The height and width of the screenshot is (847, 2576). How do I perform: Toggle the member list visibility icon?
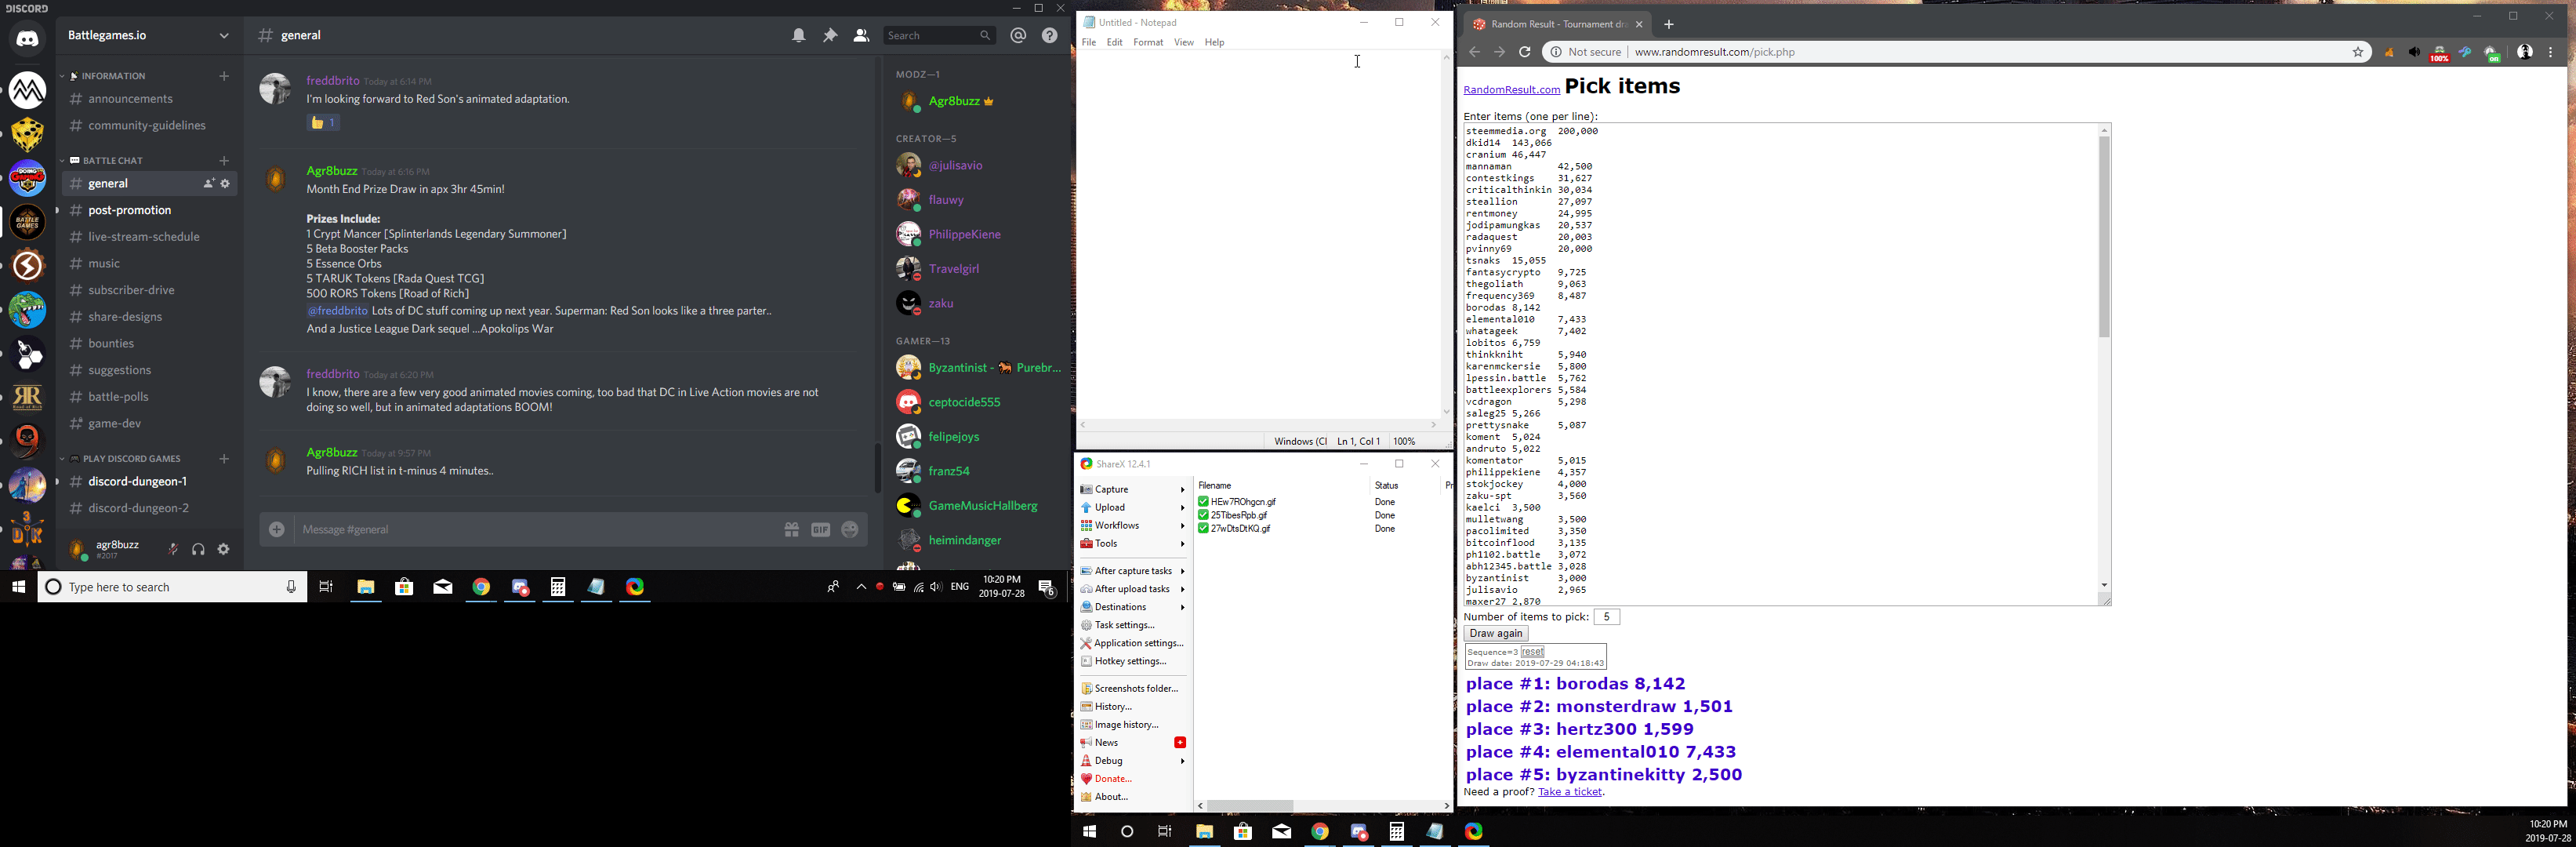(x=861, y=36)
